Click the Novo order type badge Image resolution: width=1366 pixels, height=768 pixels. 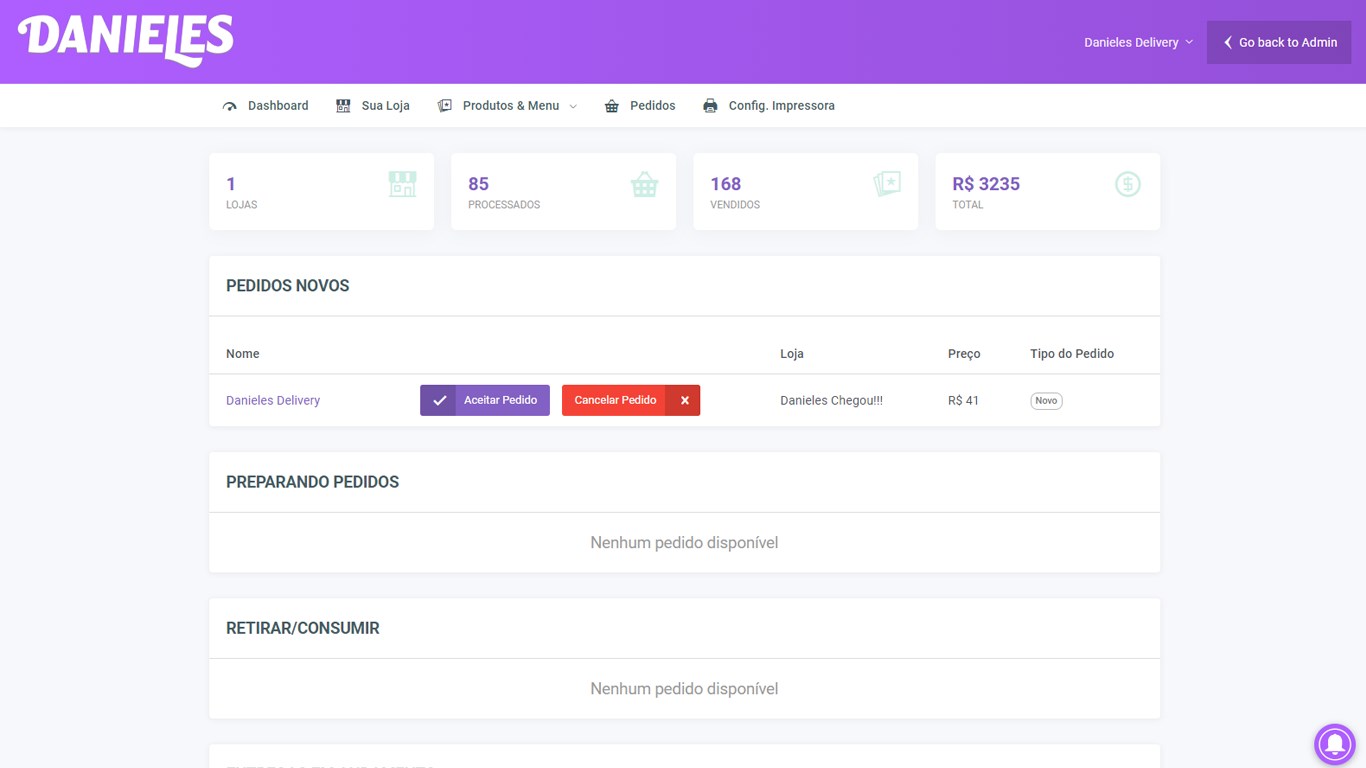coord(1046,400)
